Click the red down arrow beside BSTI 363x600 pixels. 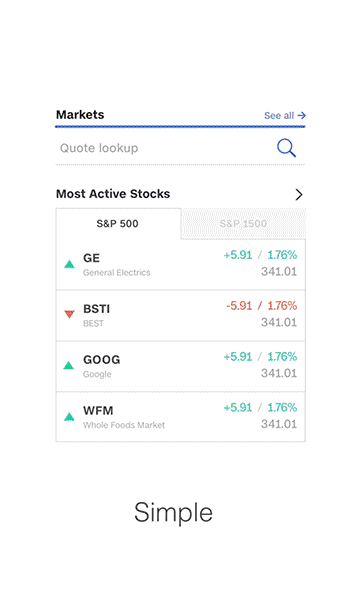click(69, 314)
